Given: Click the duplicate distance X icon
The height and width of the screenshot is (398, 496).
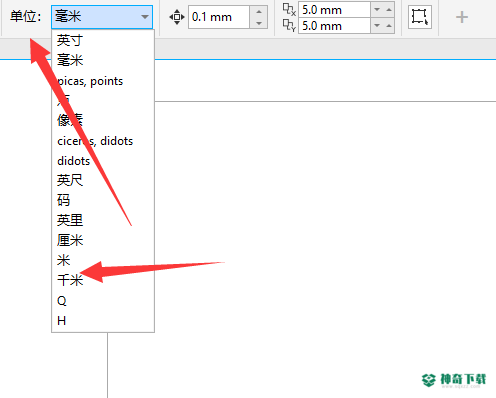Looking at the screenshot, I should [x=289, y=9].
